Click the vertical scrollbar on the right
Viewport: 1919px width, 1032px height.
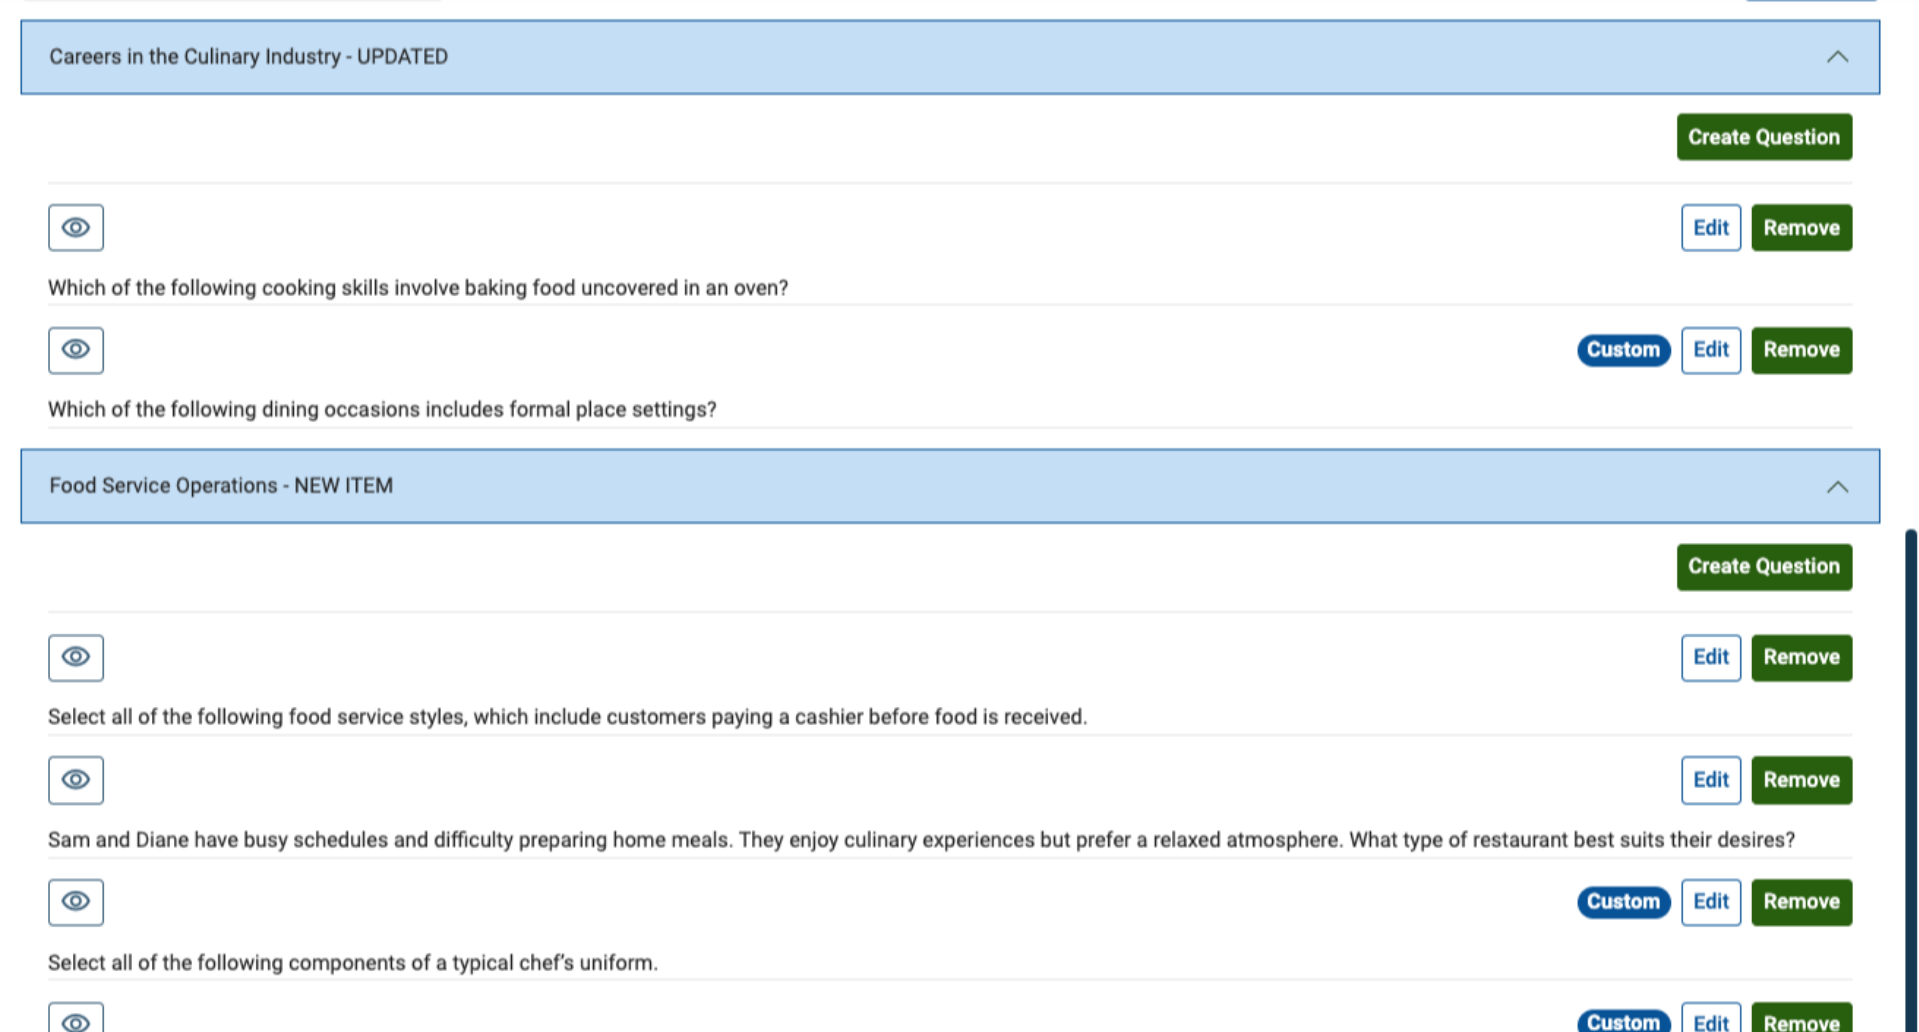click(x=1911, y=780)
